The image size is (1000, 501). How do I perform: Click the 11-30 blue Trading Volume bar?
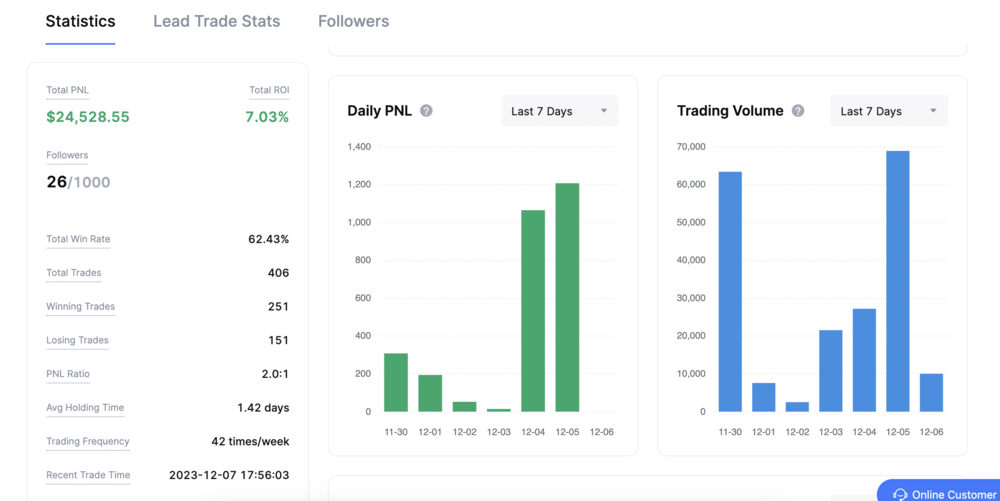[x=730, y=291]
